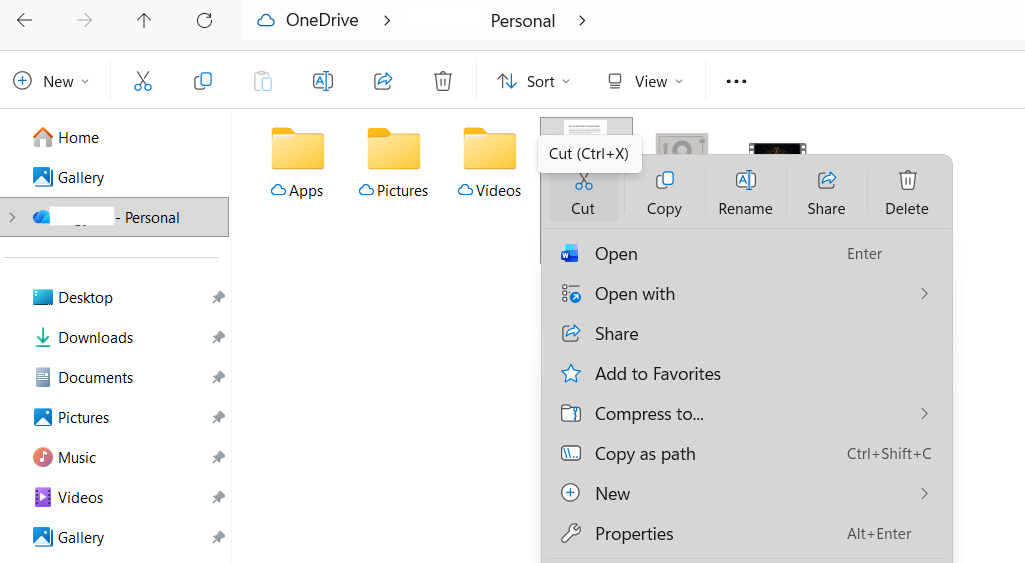Expand the Personal OneDrive tree node
Screen dimensions: 1025x563
coord(12,217)
